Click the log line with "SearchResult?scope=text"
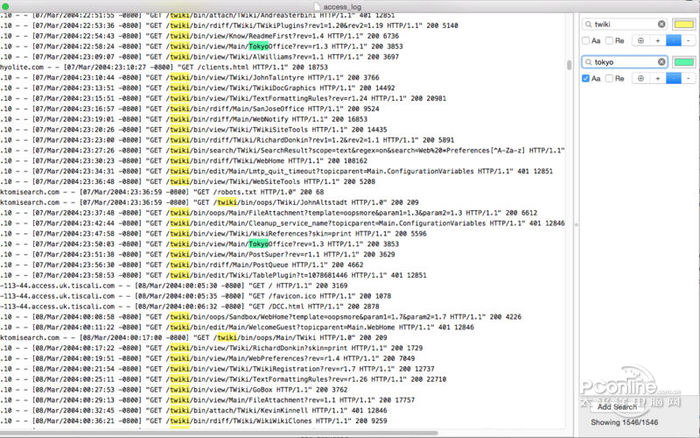The height and width of the screenshot is (438, 700). (282, 150)
